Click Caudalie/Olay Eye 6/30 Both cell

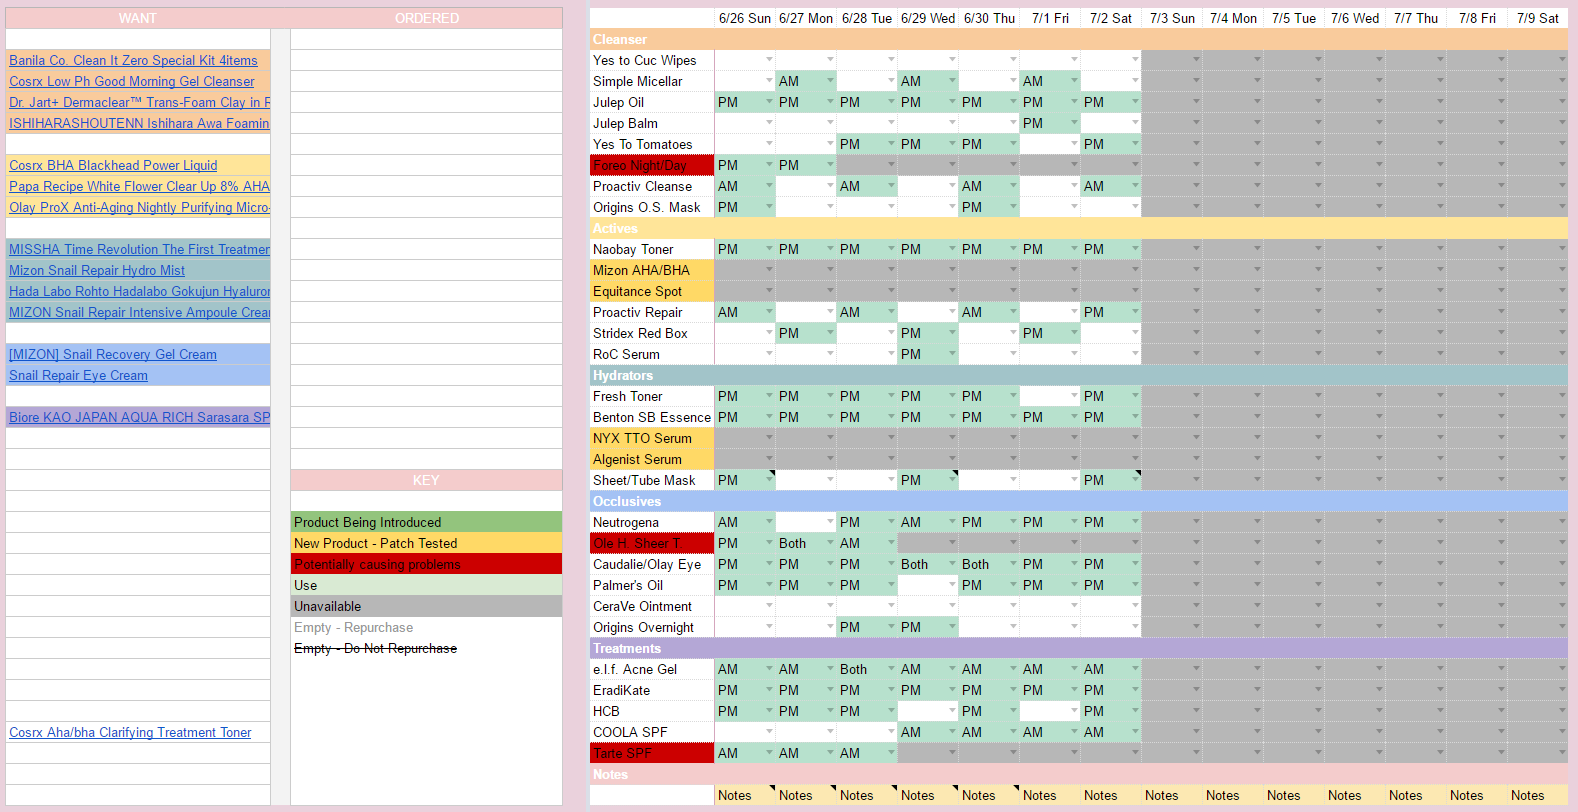coord(989,564)
